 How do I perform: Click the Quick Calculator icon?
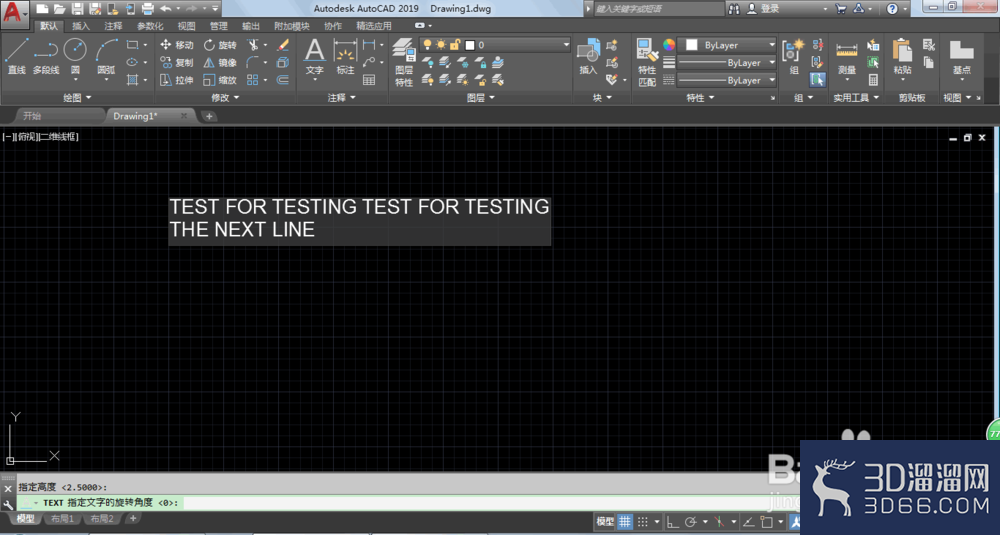[x=873, y=80]
